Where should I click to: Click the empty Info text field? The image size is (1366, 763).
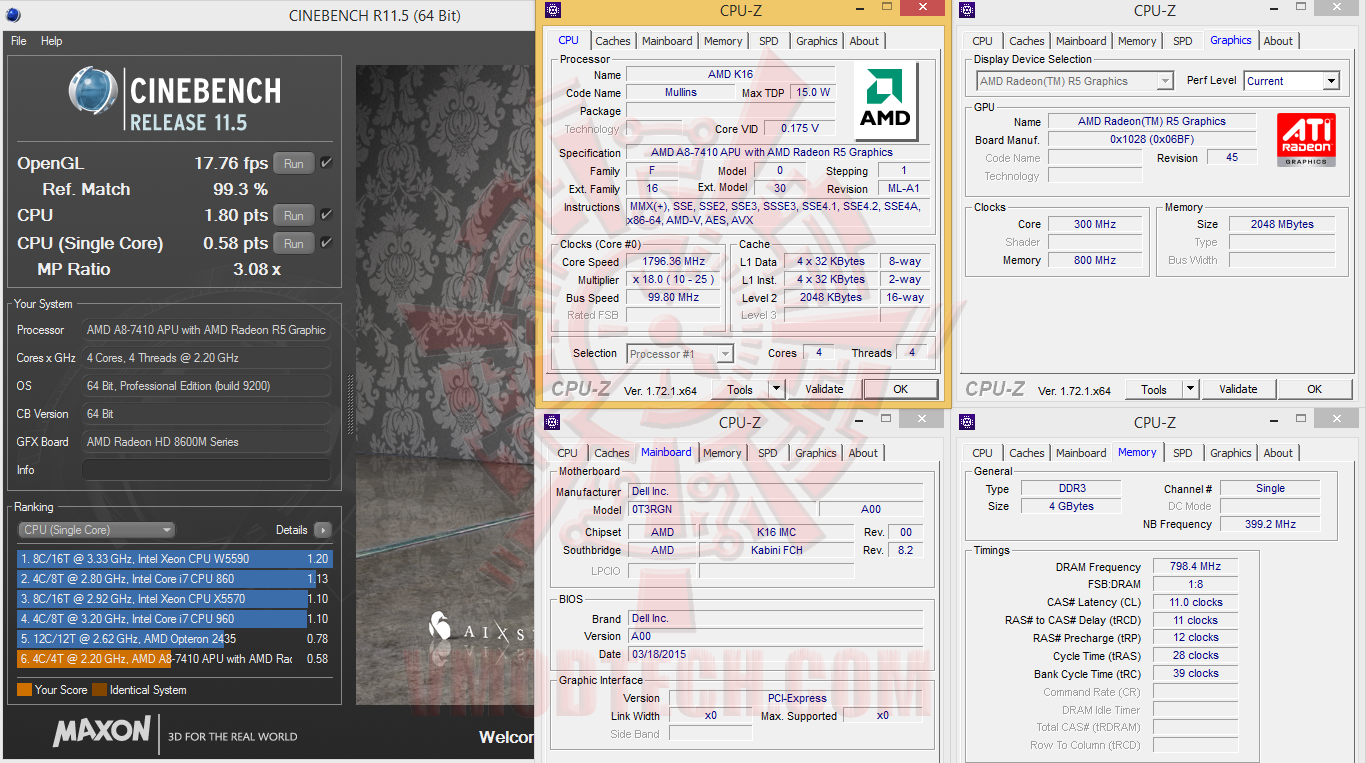206,470
